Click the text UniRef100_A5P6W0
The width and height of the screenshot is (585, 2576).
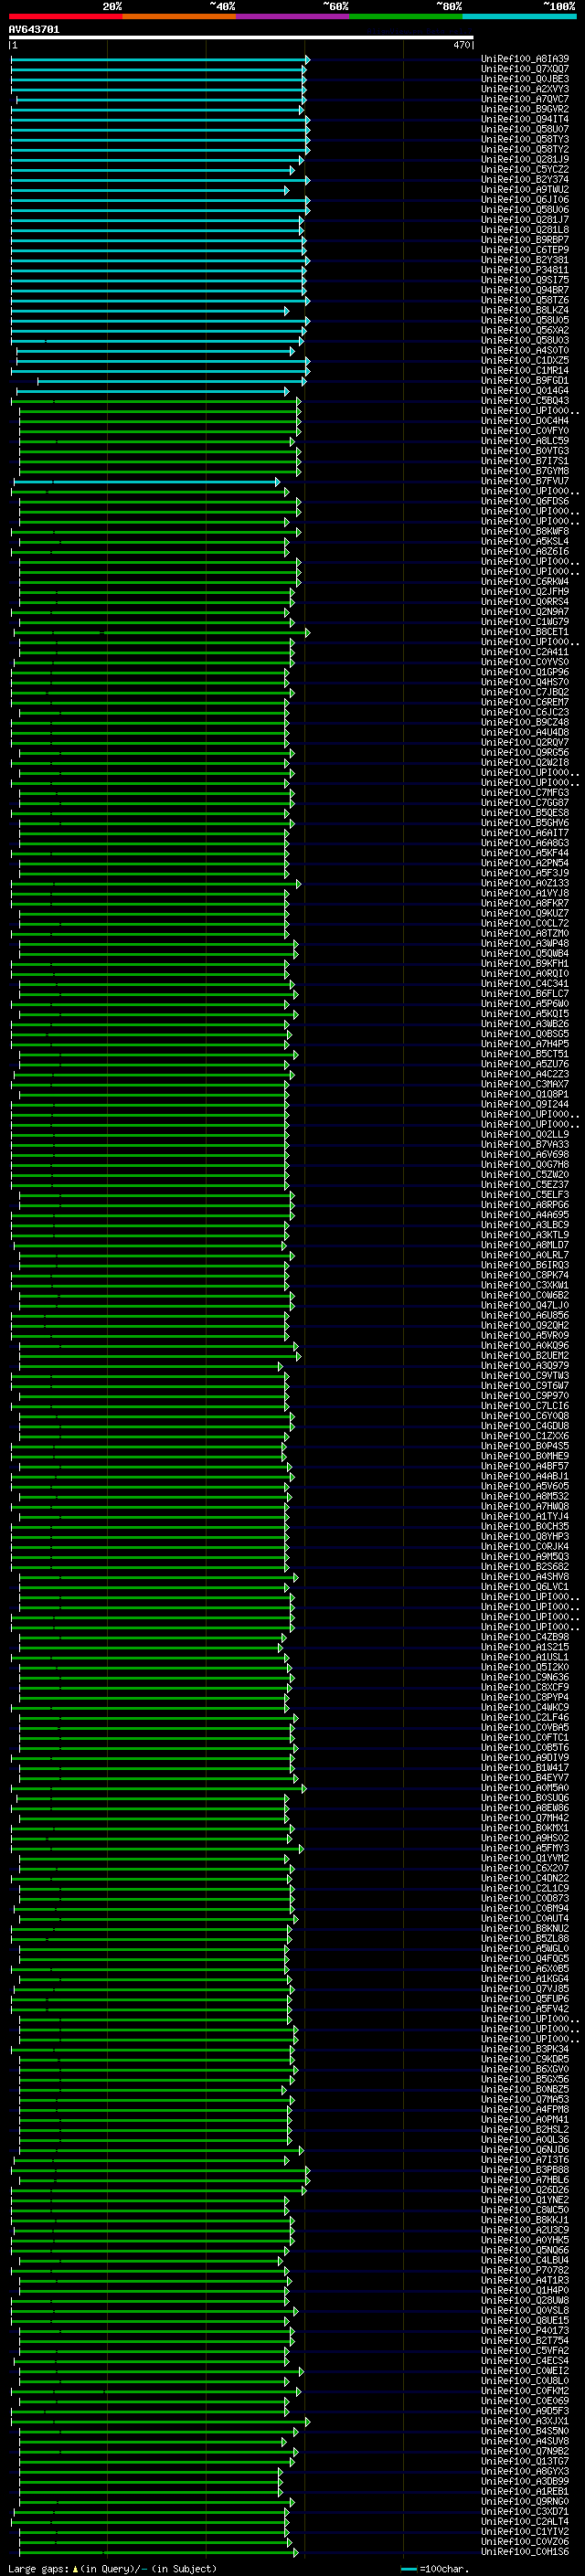pos(525,1004)
